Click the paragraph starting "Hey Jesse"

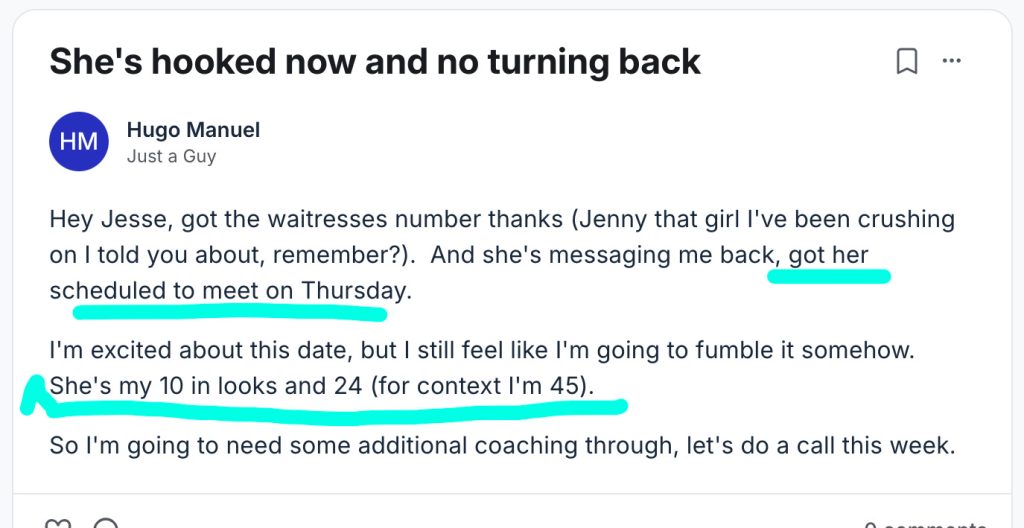400,219
